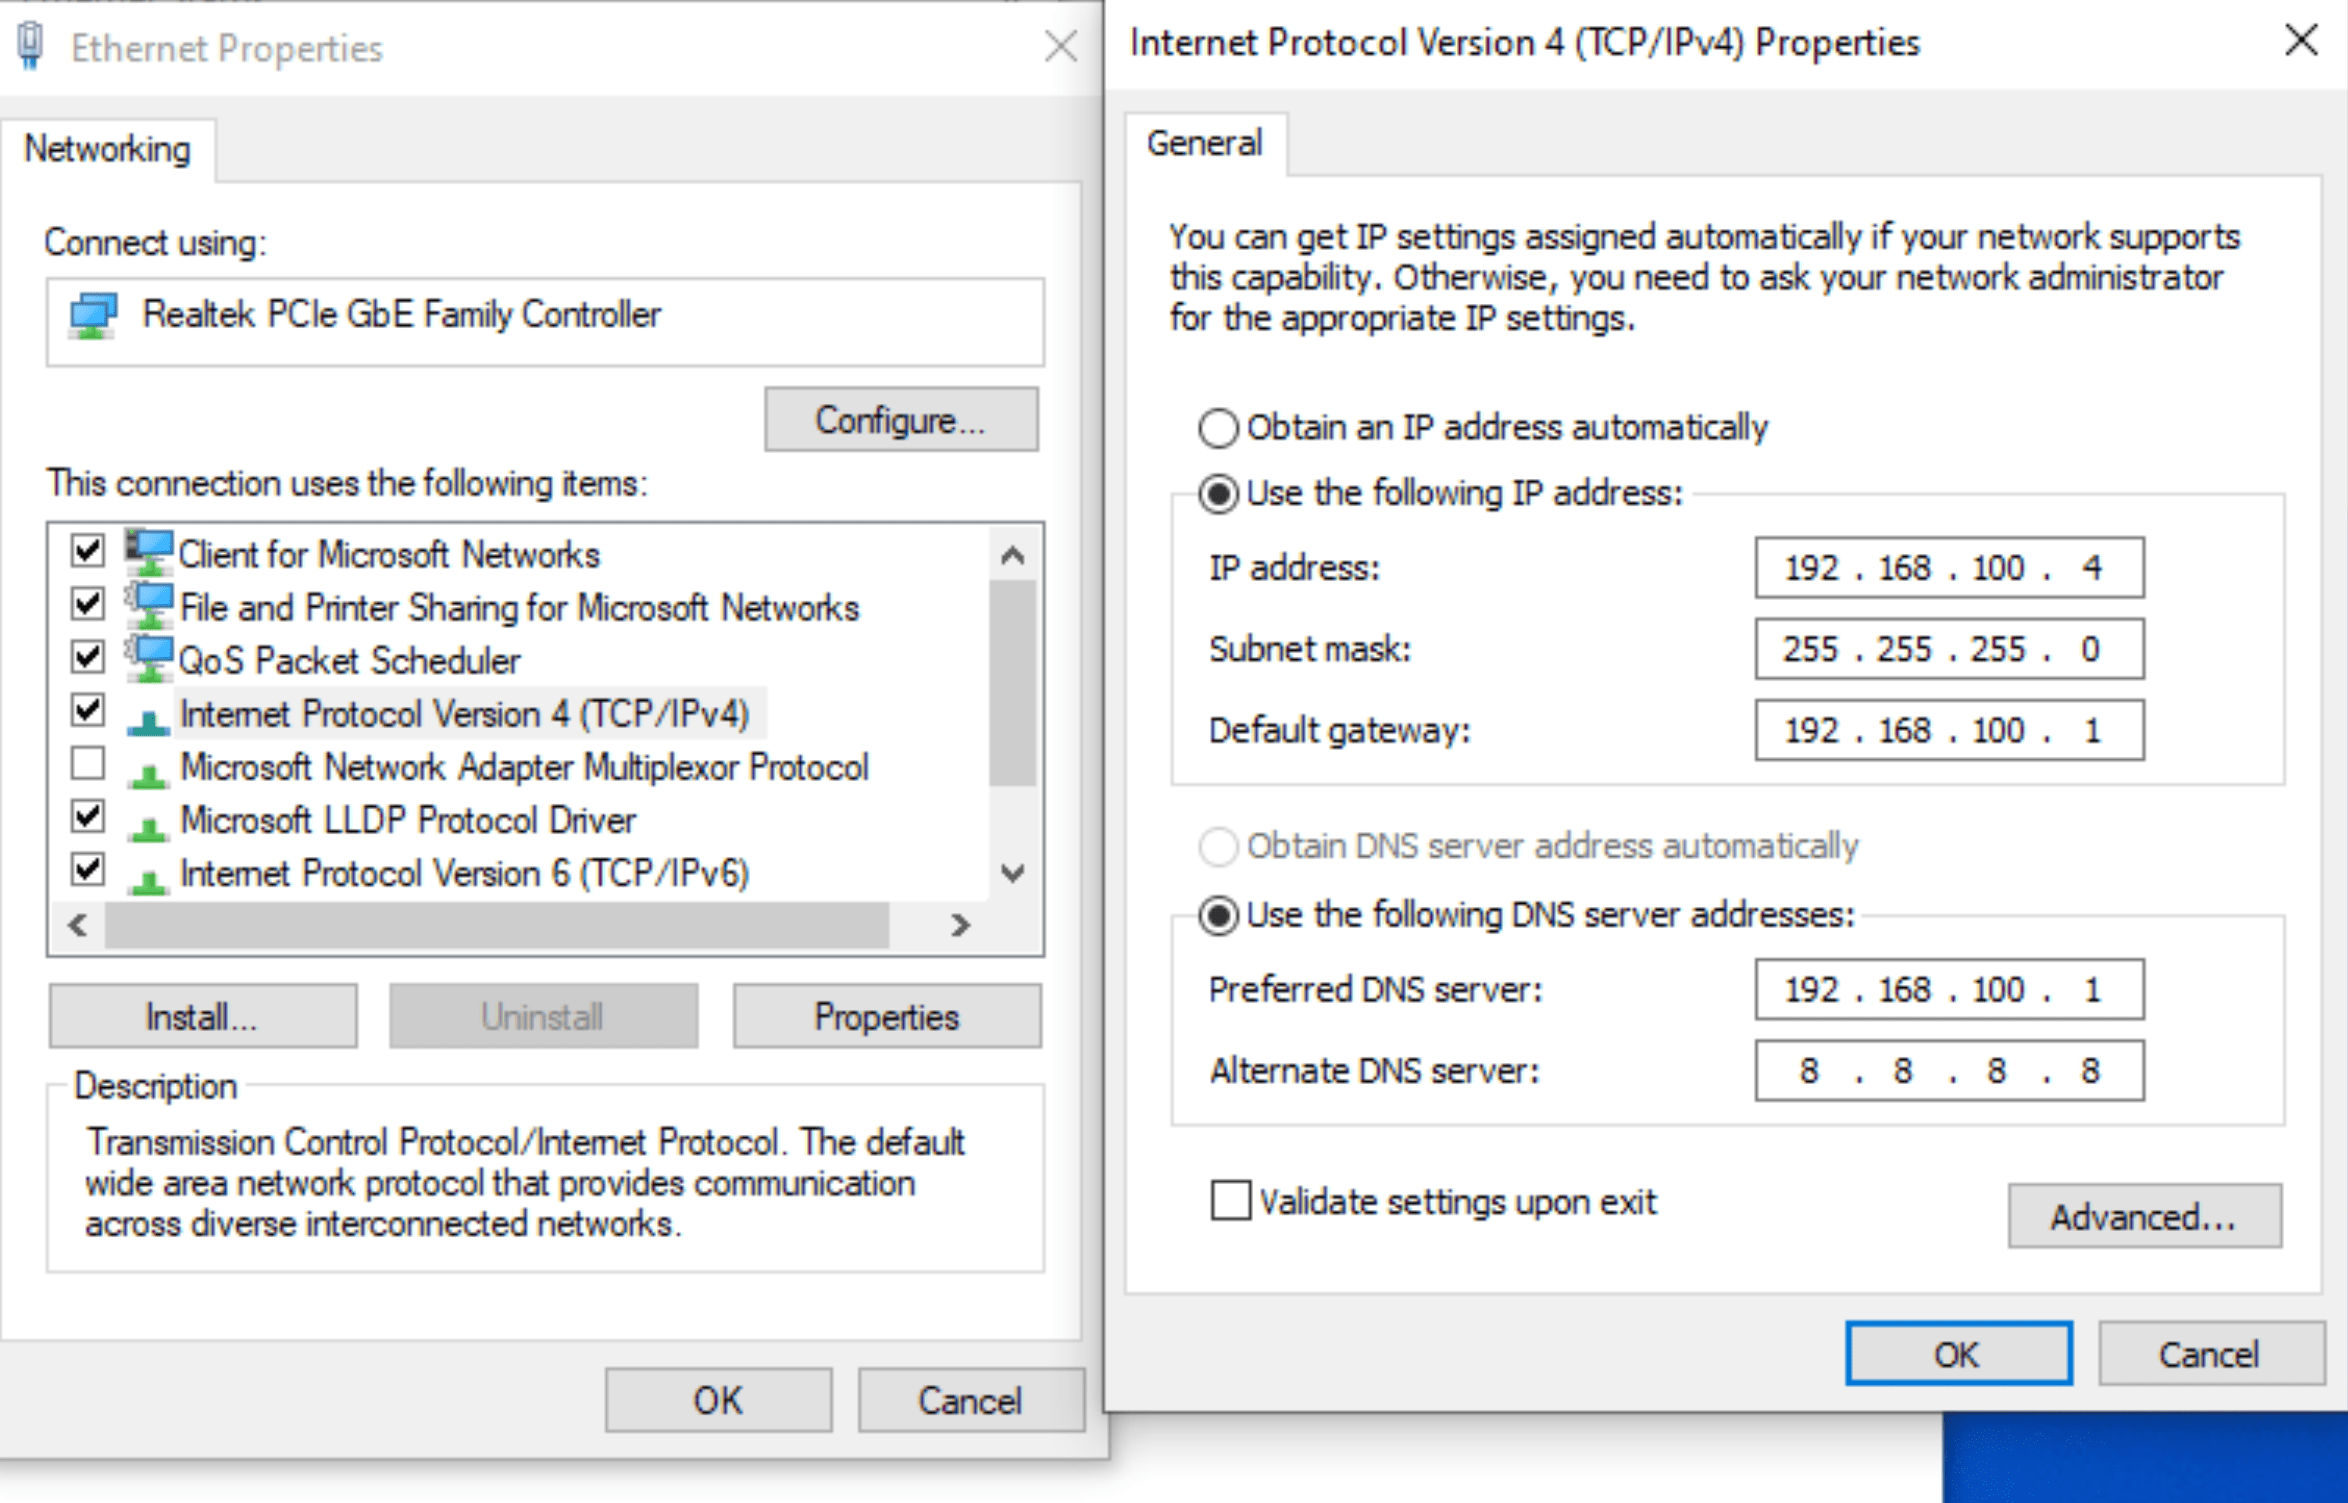The height and width of the screenshot is (1503, 2348).
Task: Click the Client for Microsoft Networks icon
Action: pyautogui.click(x=149, y=553)
